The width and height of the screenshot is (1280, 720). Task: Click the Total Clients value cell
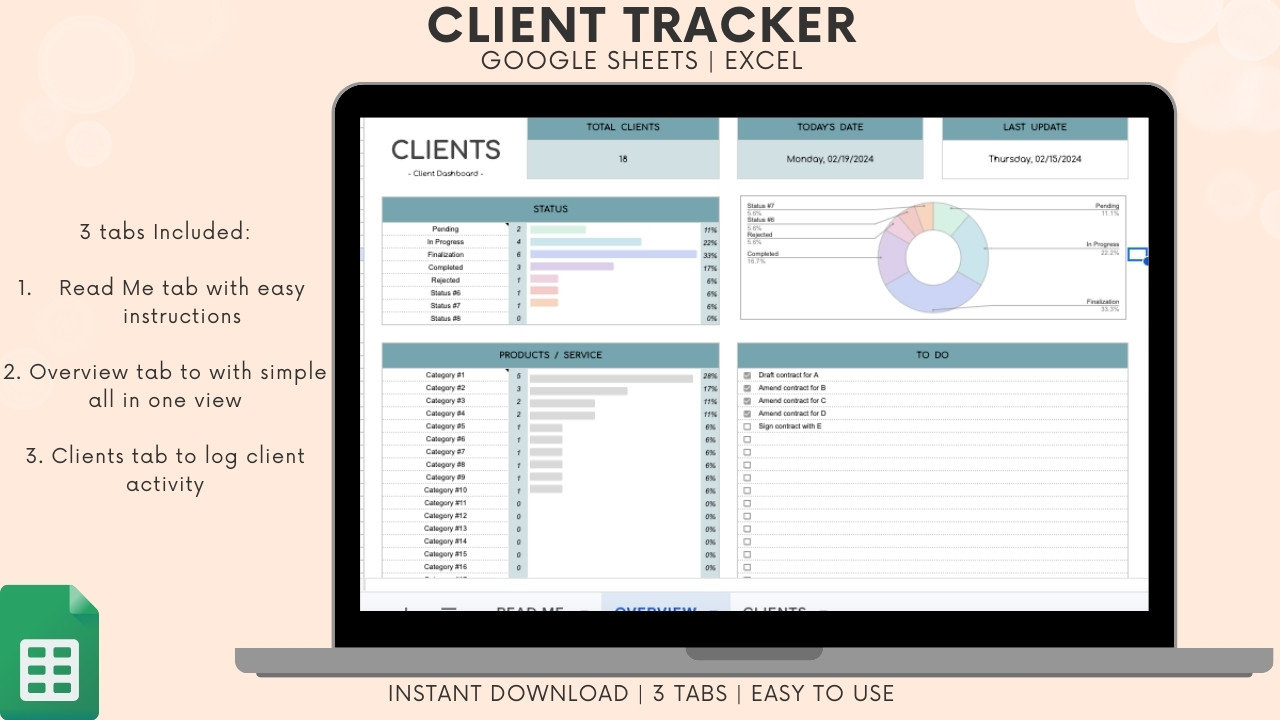tap(623, 159)
